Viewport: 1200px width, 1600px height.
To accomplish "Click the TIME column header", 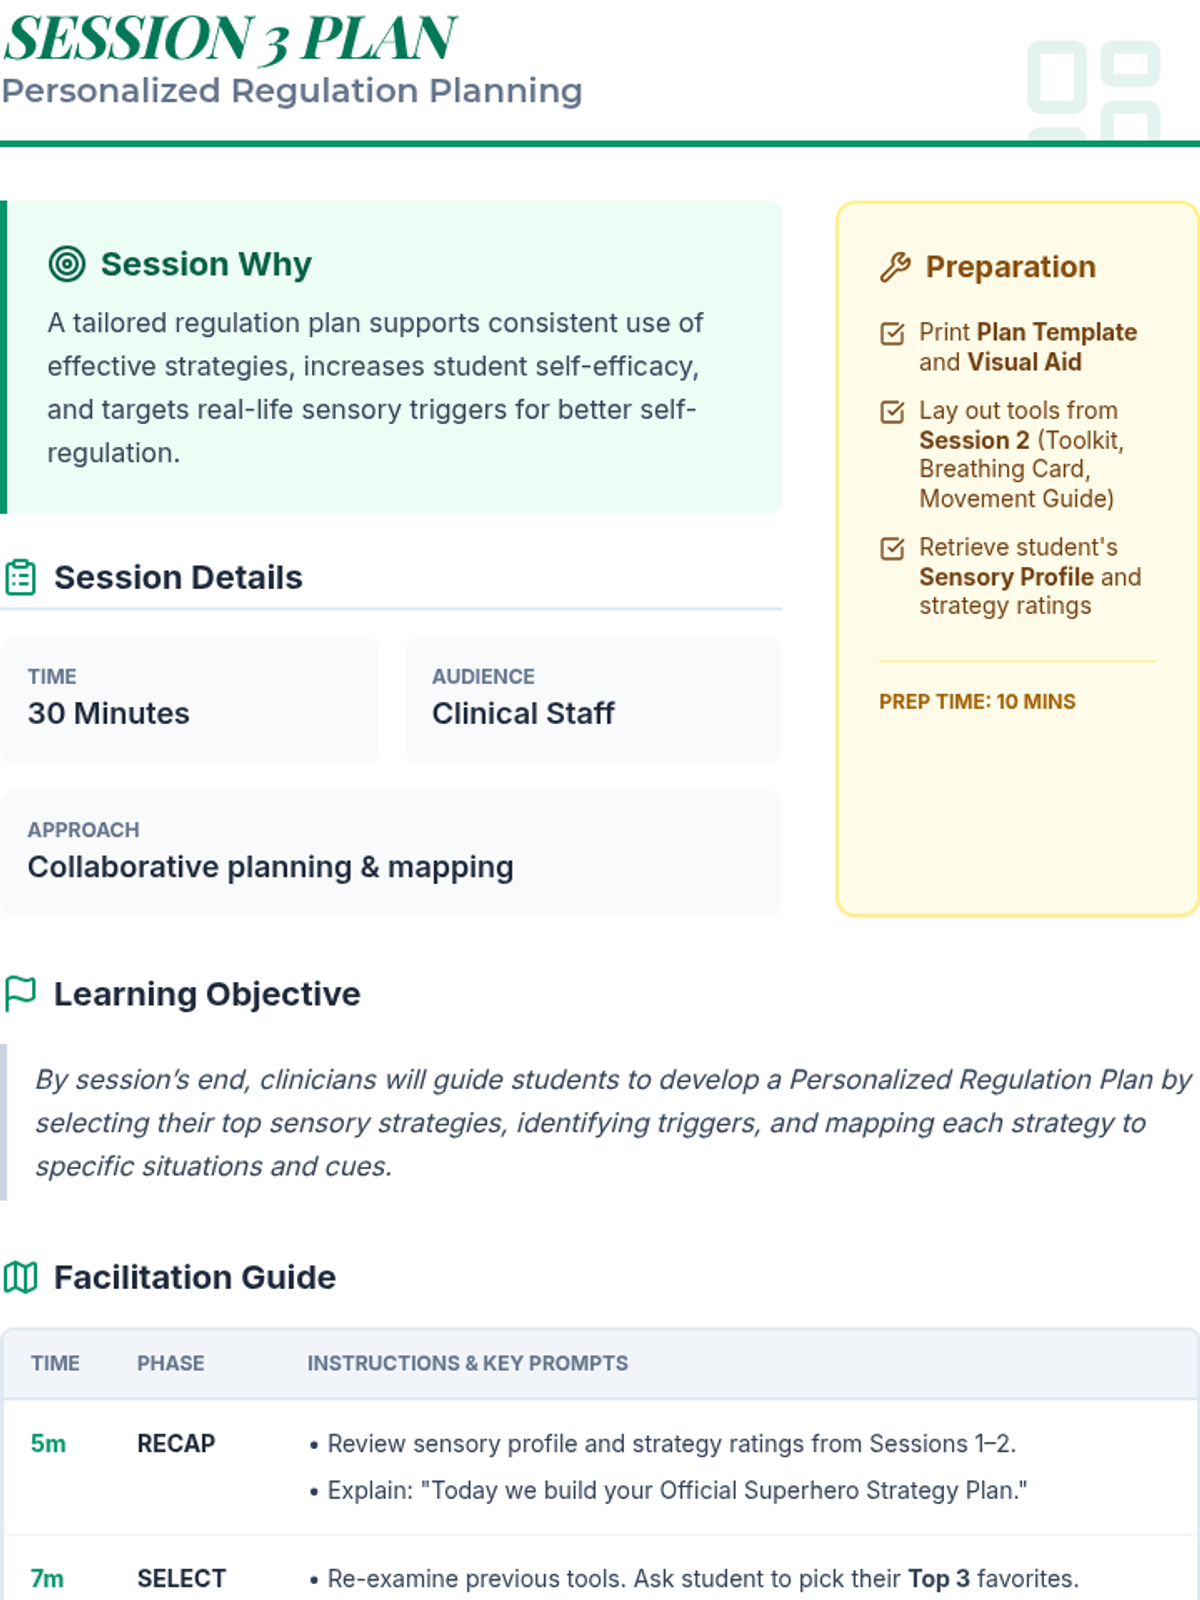I will tap(55, 1363).
